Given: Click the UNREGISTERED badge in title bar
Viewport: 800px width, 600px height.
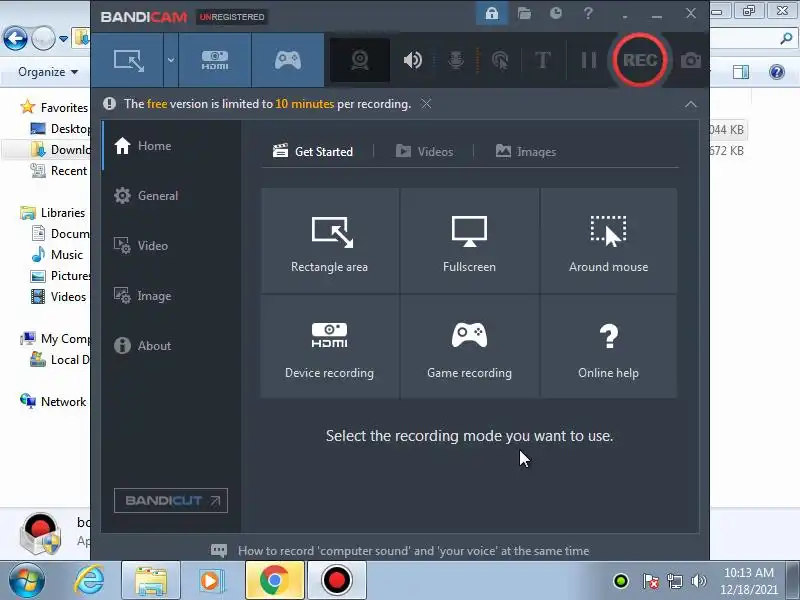Looking at the screenshot, I should (x=232, y=17).
